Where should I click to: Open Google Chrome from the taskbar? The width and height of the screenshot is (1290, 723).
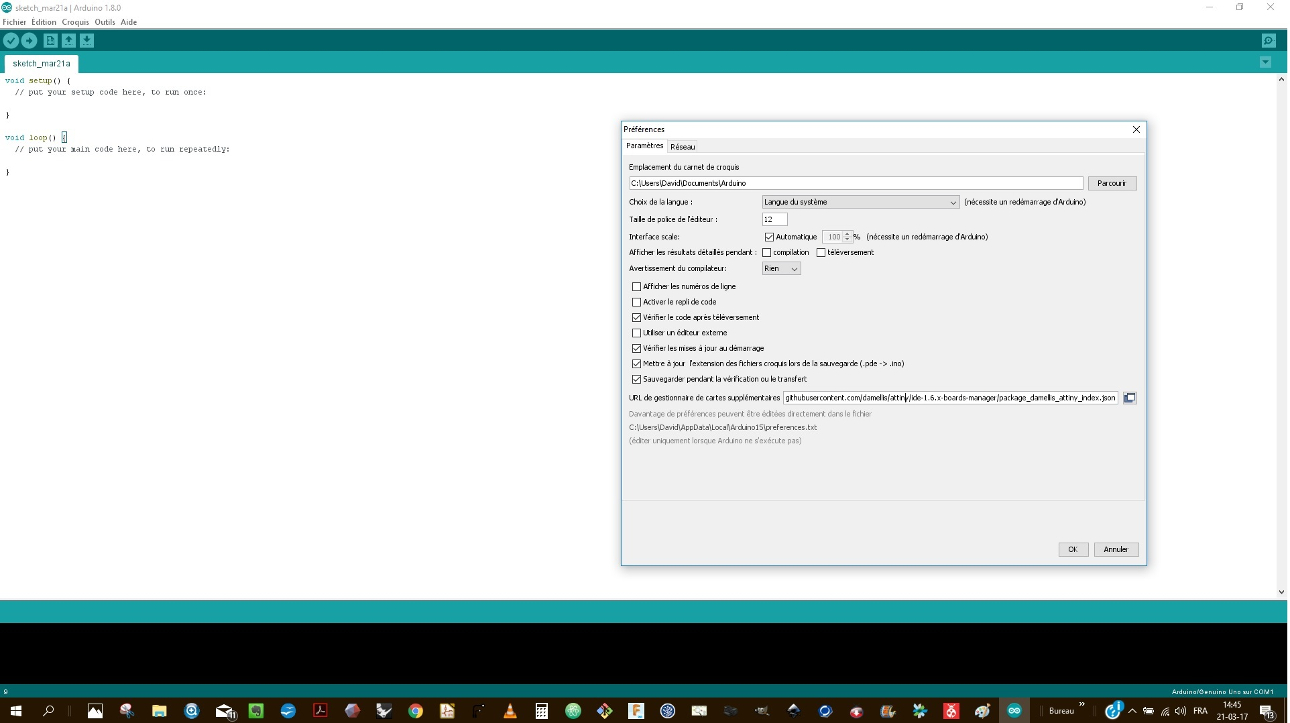[415, 711]
